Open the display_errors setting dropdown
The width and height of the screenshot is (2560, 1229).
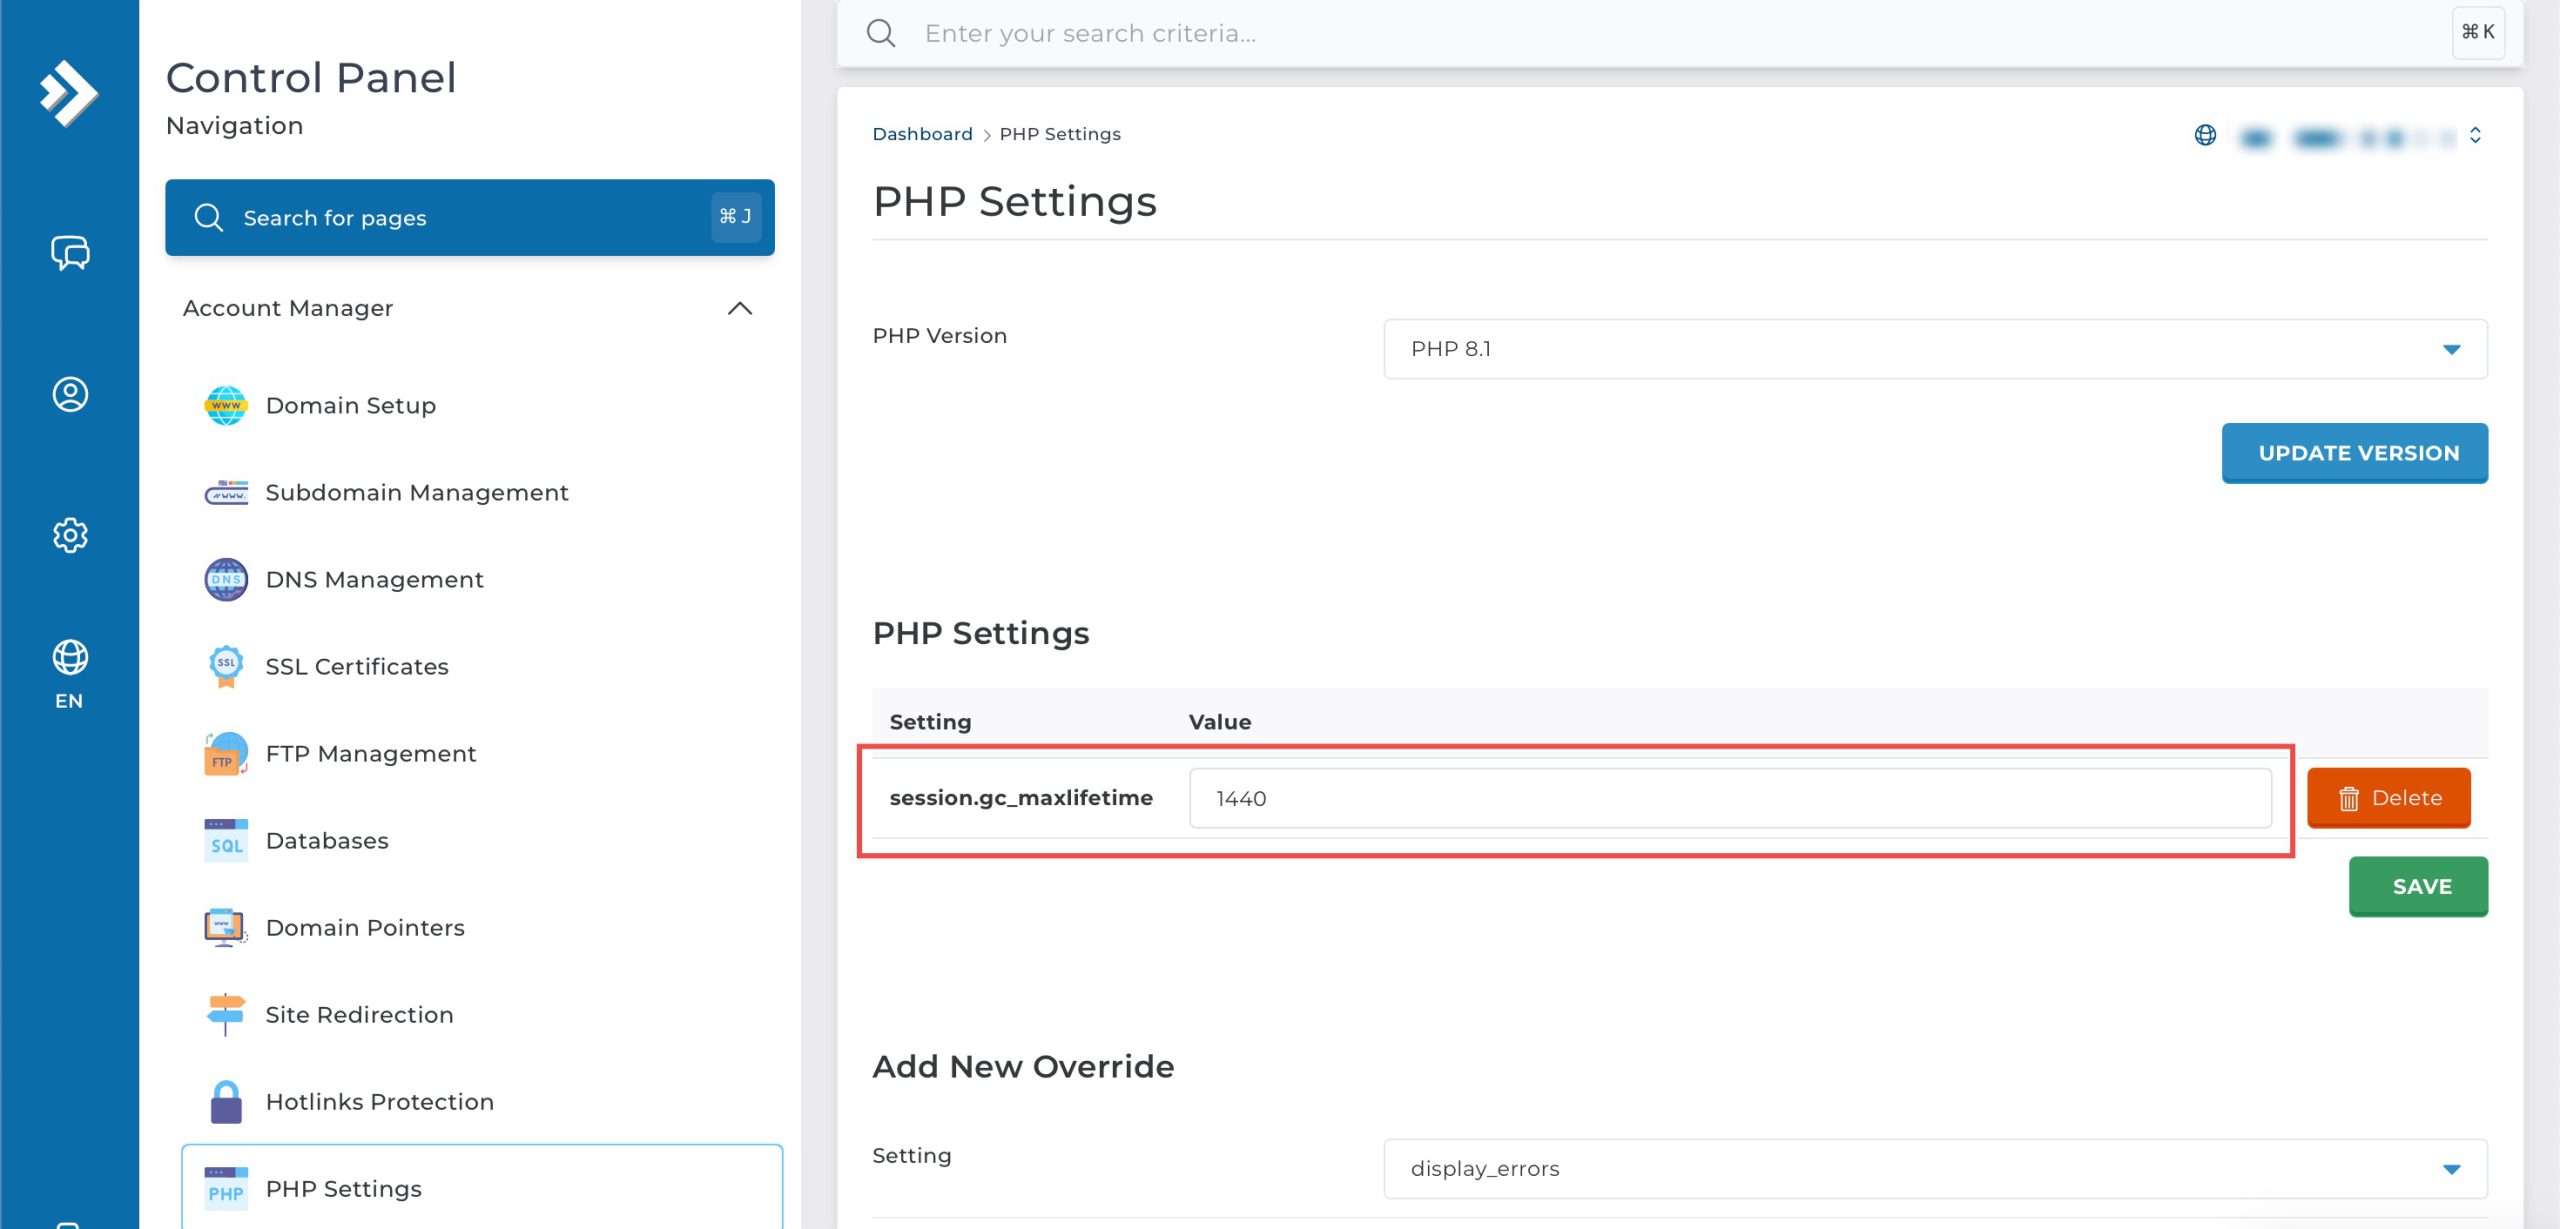[1935, 1168]
